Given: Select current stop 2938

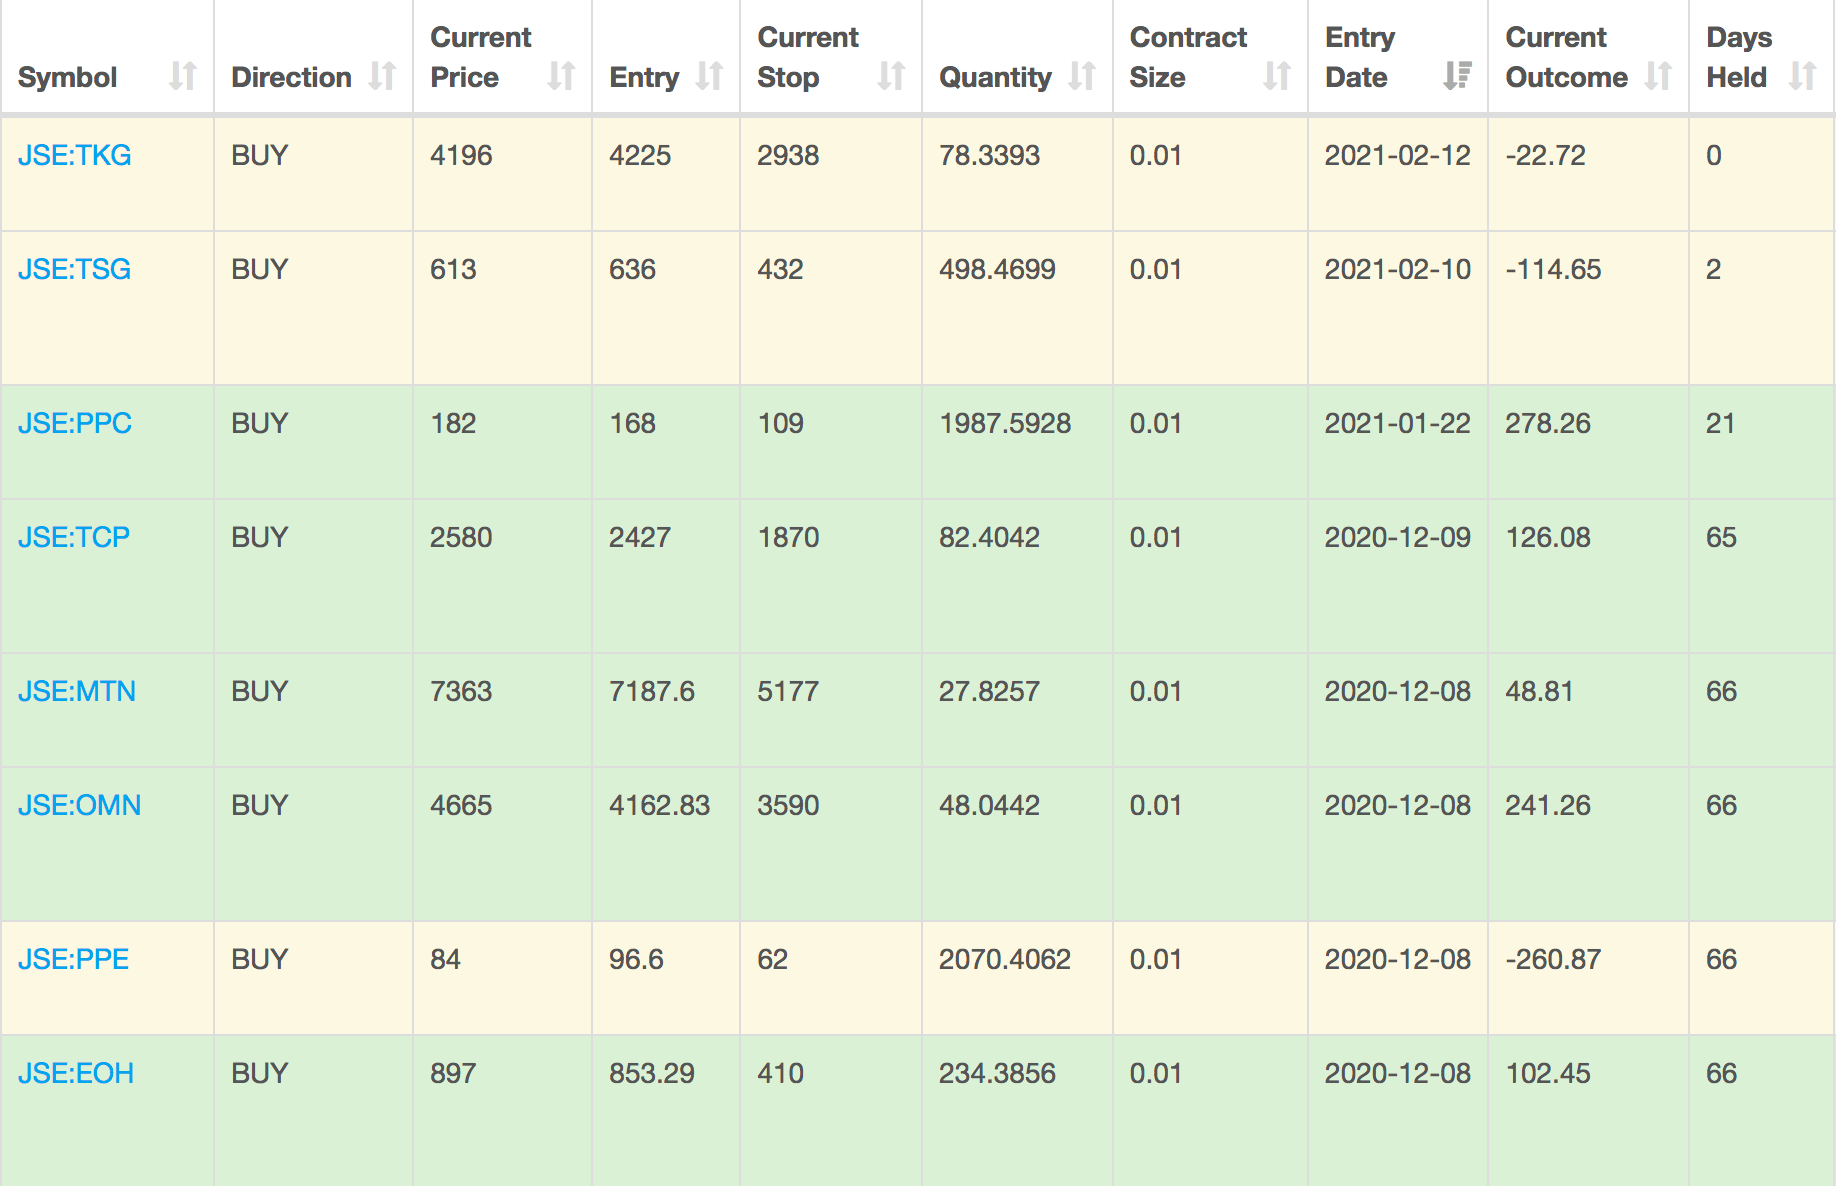Looking at the screenshot, I should 788,155.
